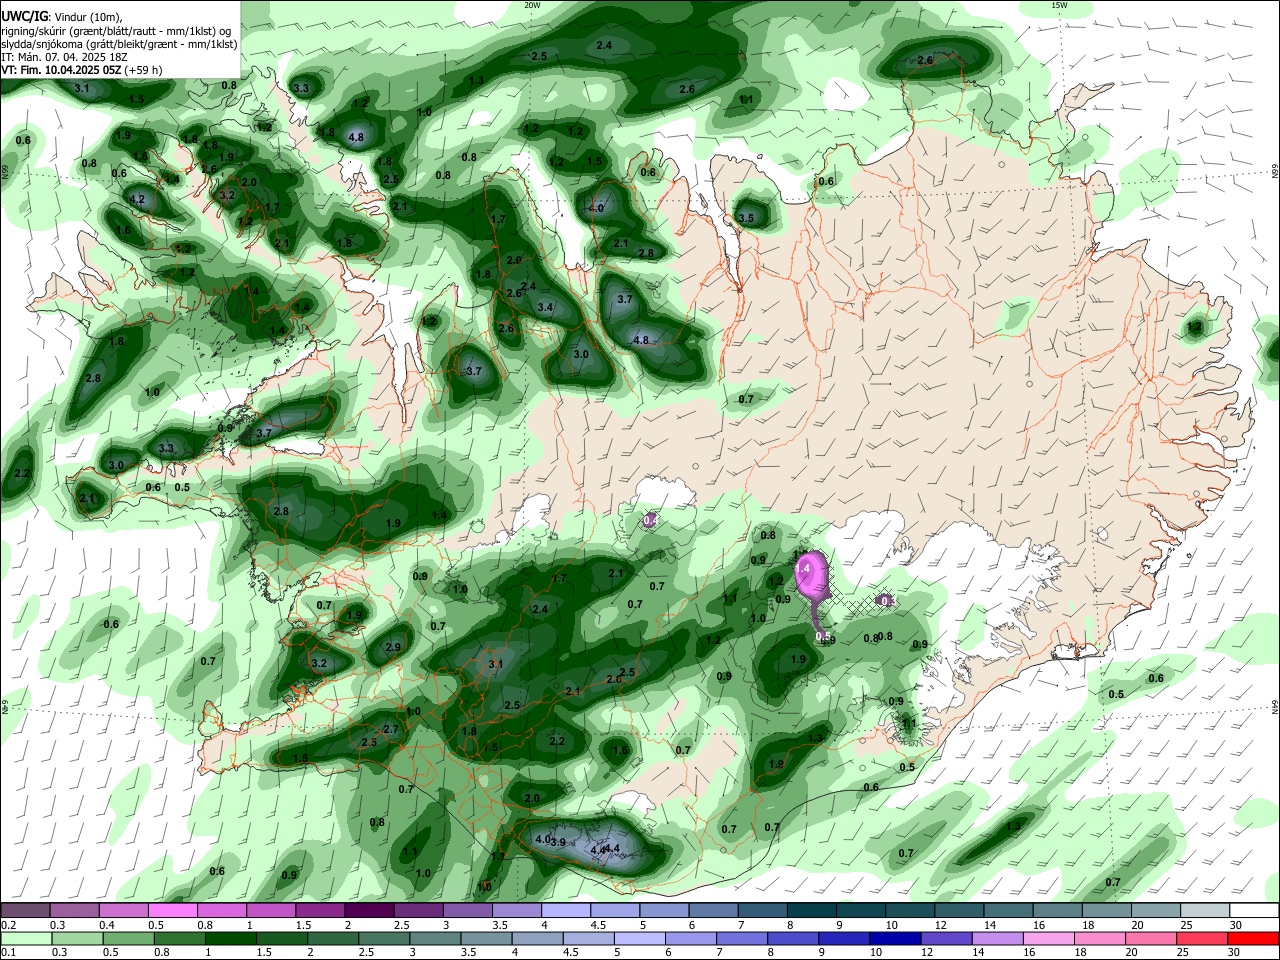Click the initial time 'IT: Mán. 07. 04. 2025 18Z'
This screenshot has height=960, width=1280.
pos(63,58)
